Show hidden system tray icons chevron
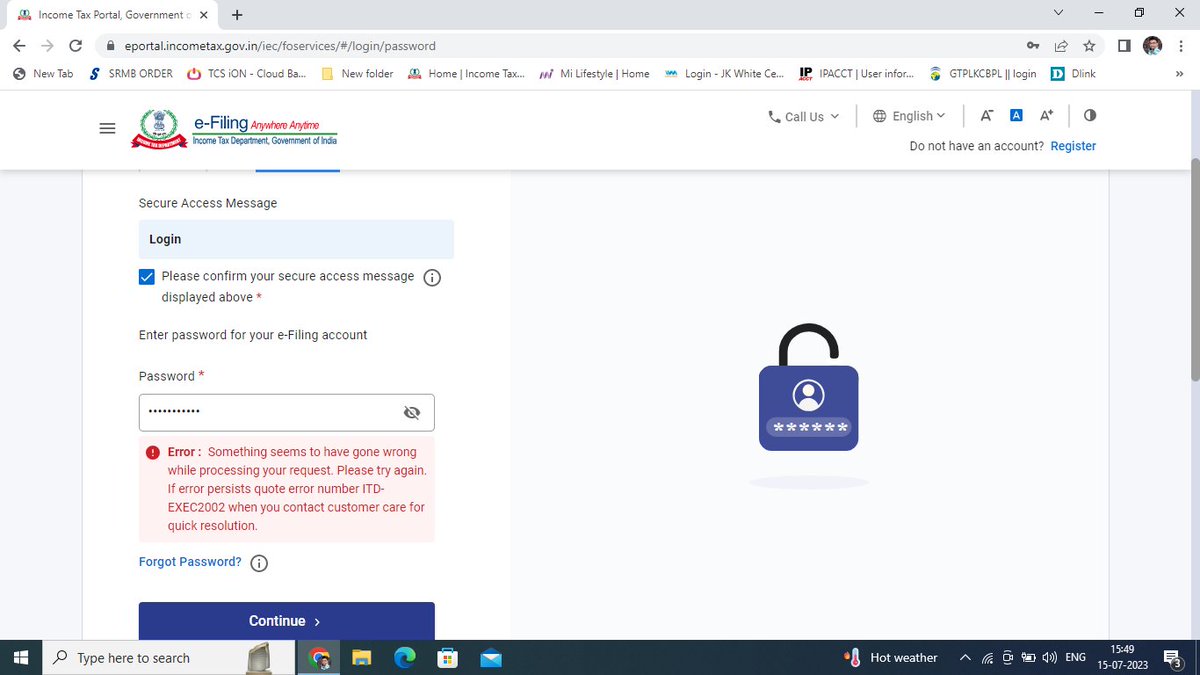 (x=965, y=658)
